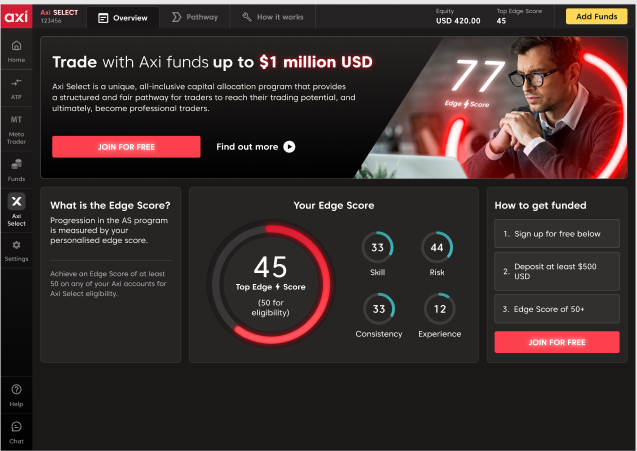The image size is (637, 451).
Task: Click the Axi logo in top-left corner
Action: click(x=16, y=16)
